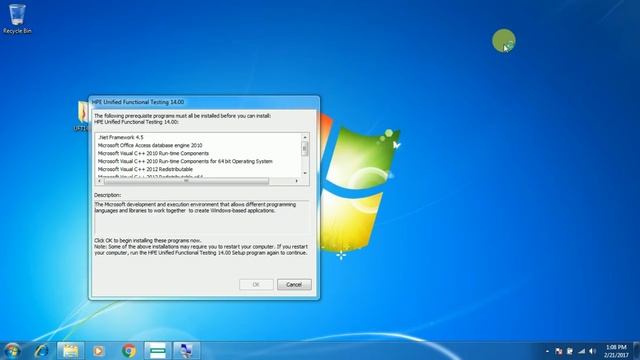The image size is (640, 360).
Task: Select .Net Framework 4.5 in the list
Action: (x=121, y=138)
